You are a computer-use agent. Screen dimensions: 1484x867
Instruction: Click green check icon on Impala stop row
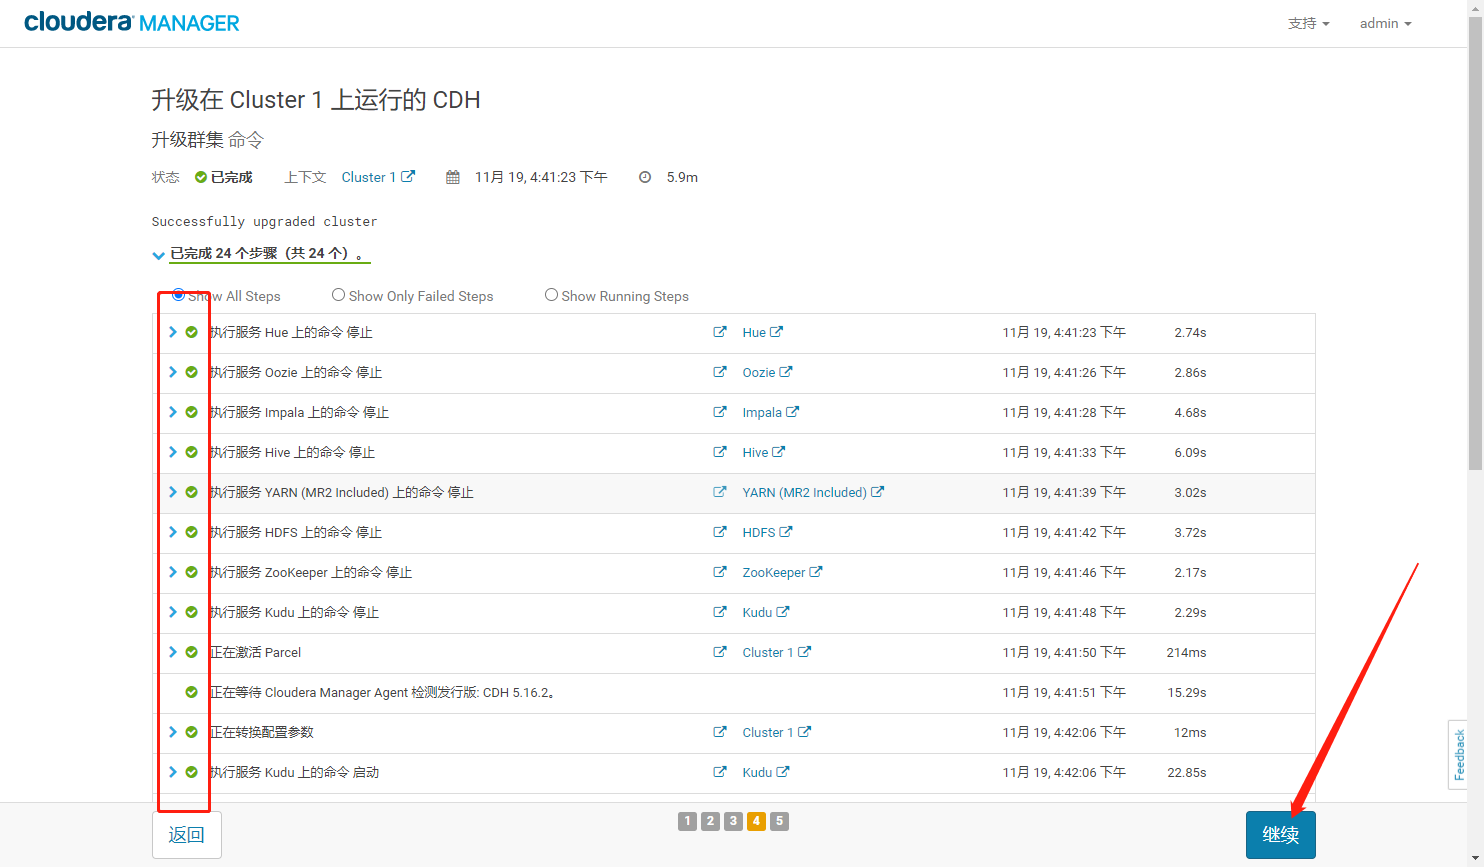pos(192,412)
